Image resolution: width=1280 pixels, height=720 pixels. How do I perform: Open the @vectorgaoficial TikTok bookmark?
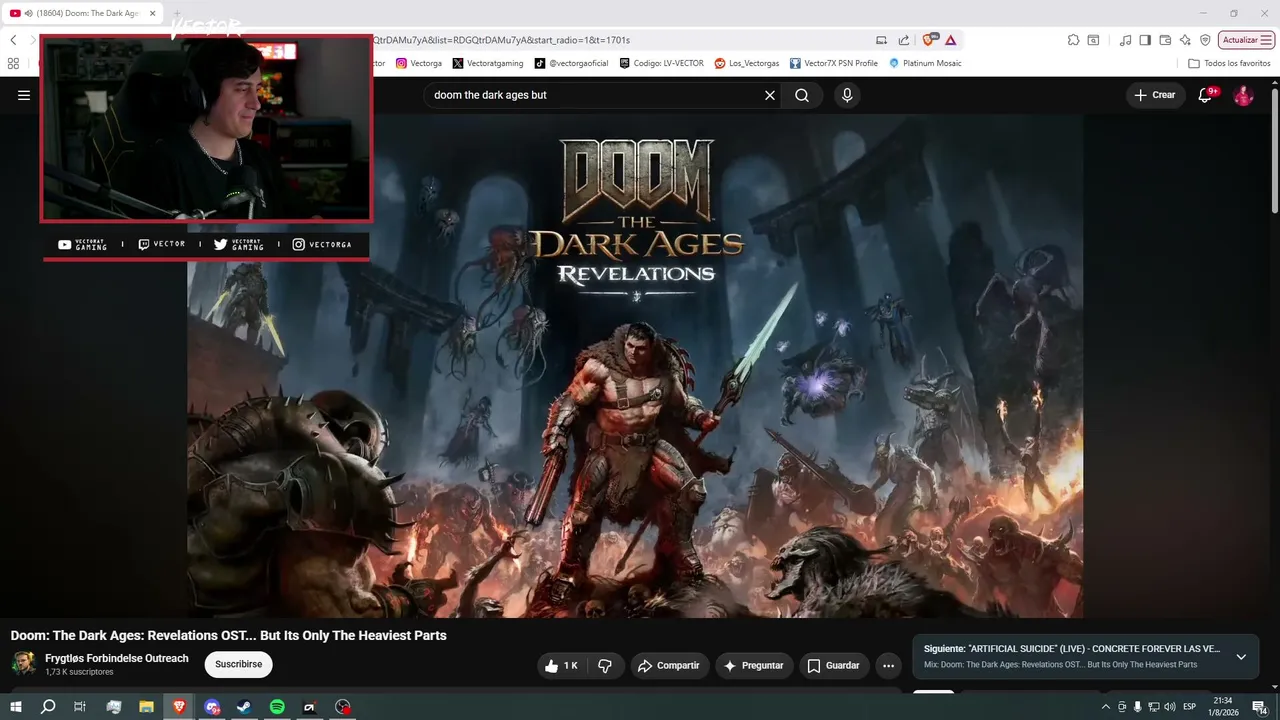coord(570,63)
